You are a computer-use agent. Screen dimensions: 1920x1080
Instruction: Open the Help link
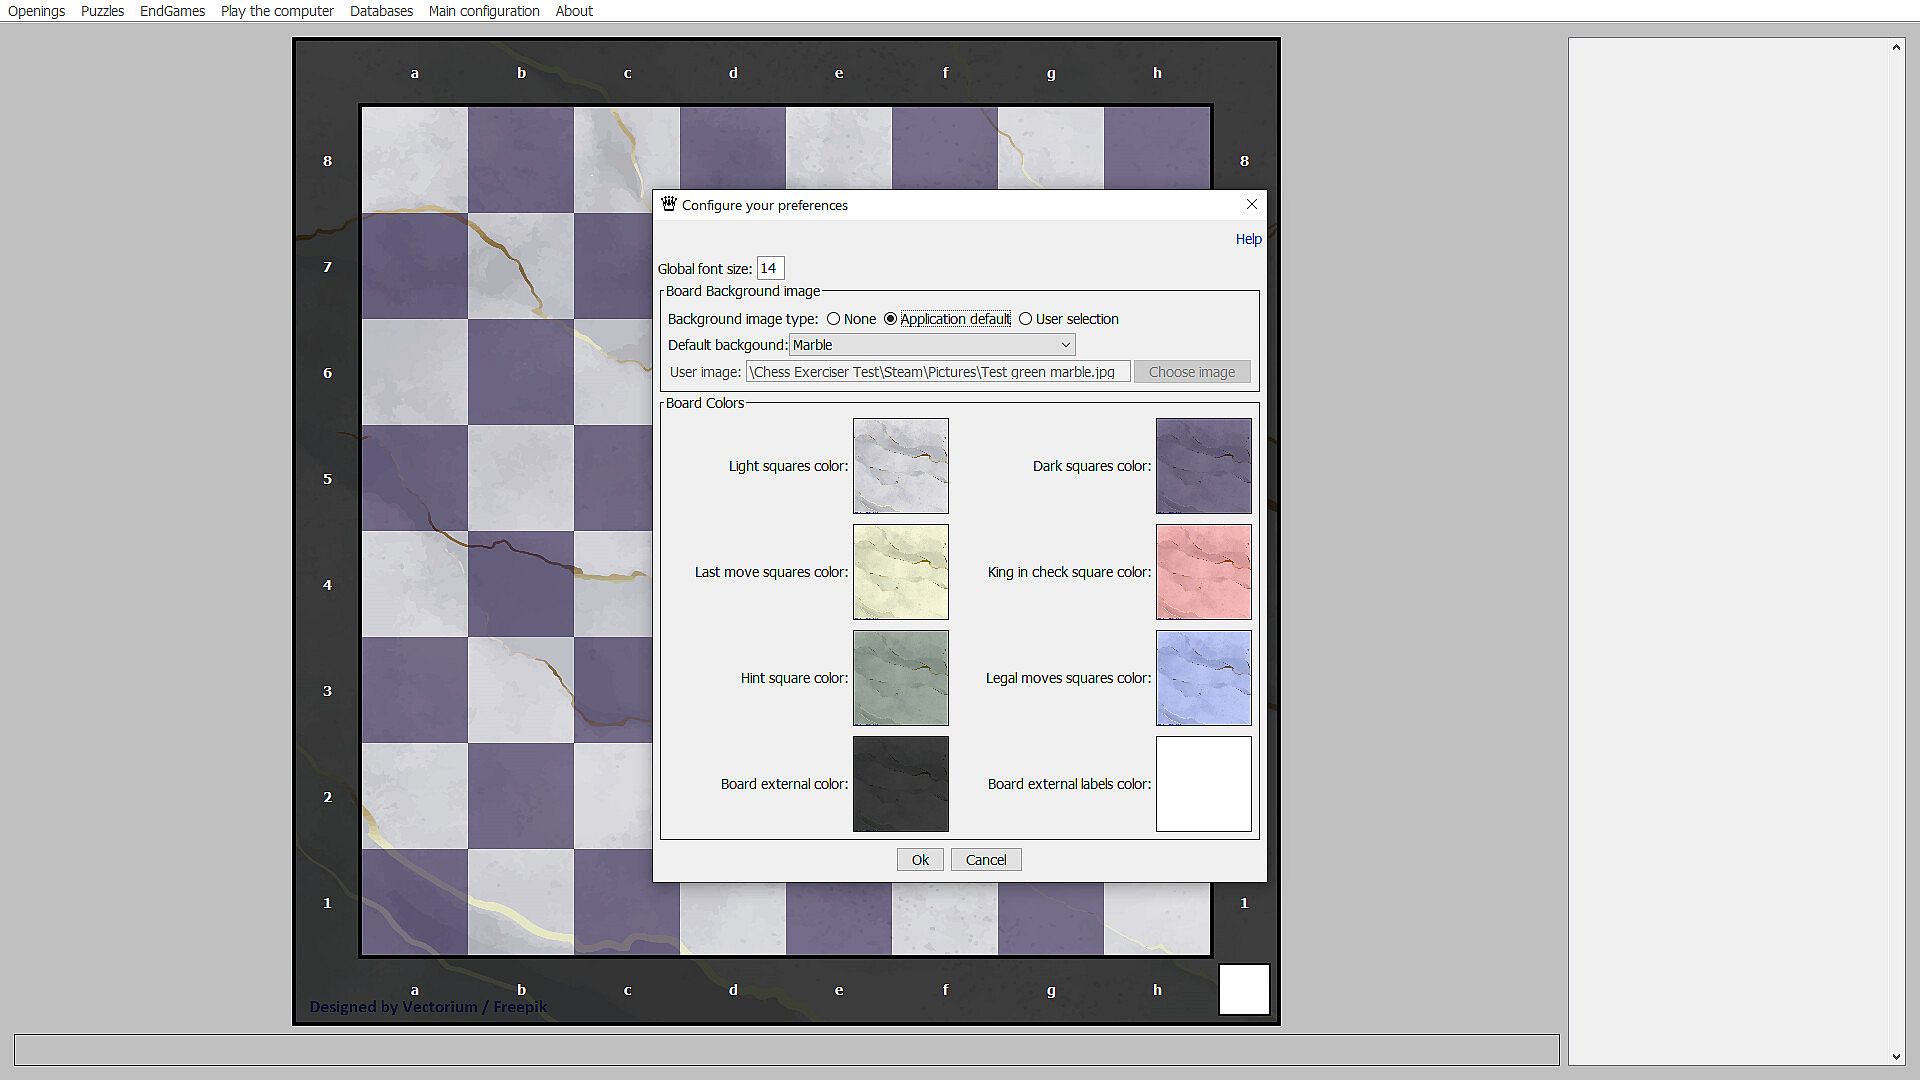(1247, 239)
